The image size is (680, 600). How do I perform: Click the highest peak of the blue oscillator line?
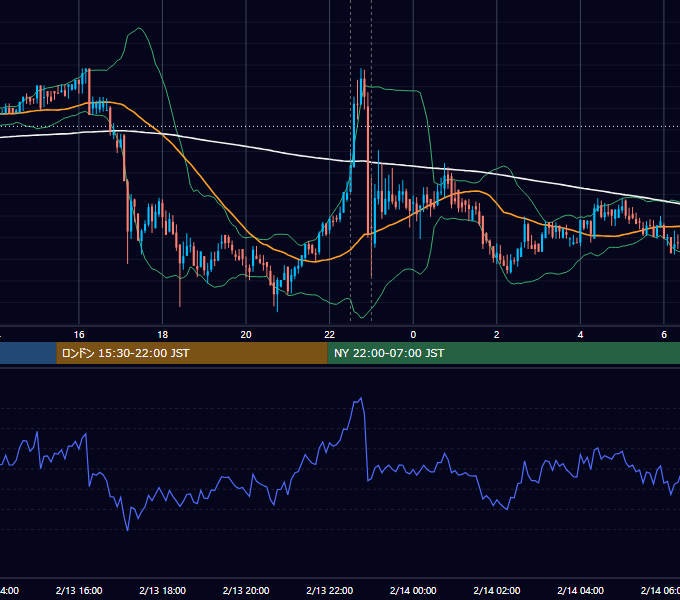pos(361,398)
